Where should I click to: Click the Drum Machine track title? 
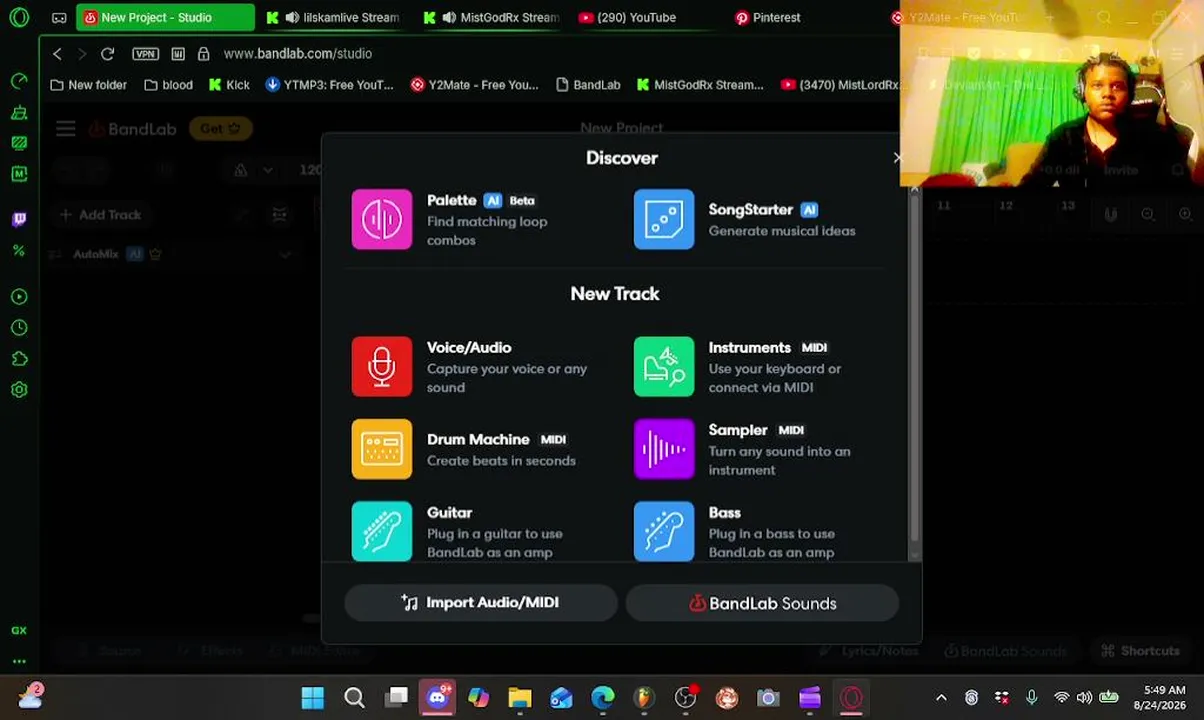click(x=478, y=439)
